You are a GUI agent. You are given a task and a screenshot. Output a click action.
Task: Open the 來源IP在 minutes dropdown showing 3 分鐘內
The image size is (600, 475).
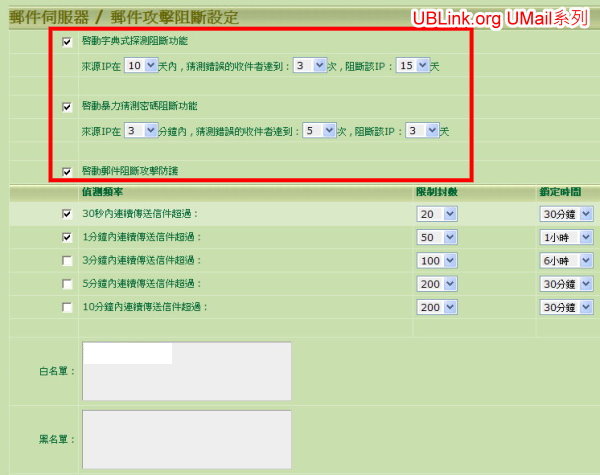tap(142, 130)
